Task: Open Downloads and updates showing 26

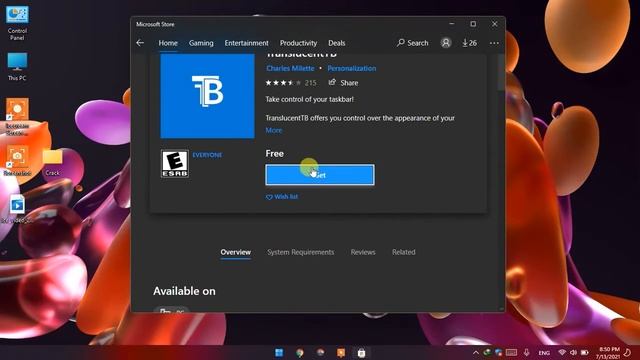Action: tap(469, 43)
